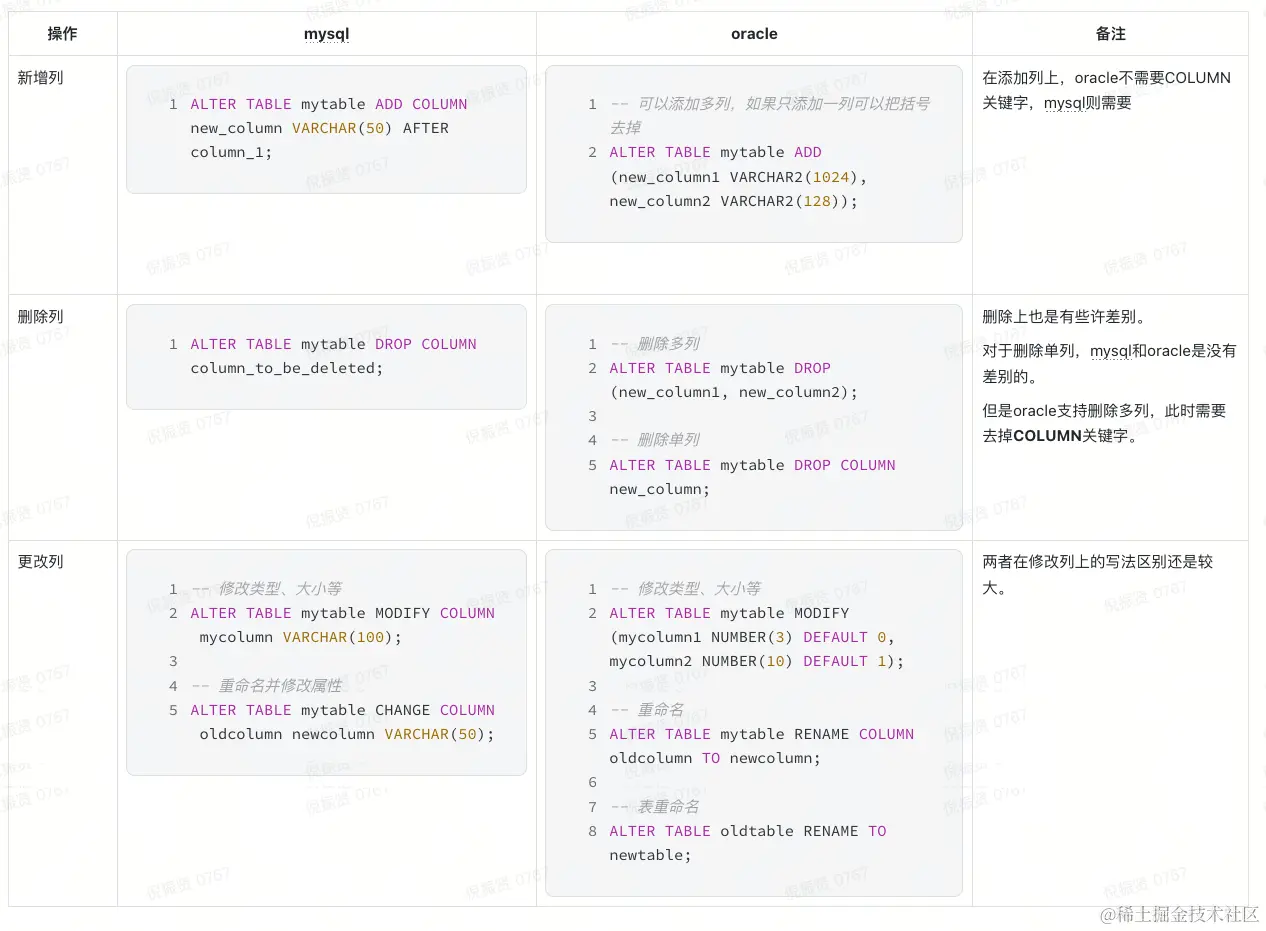Select the mysql DROP COLUMN statement
This screenshot has width=1266, height=931.
coord(326,356)
